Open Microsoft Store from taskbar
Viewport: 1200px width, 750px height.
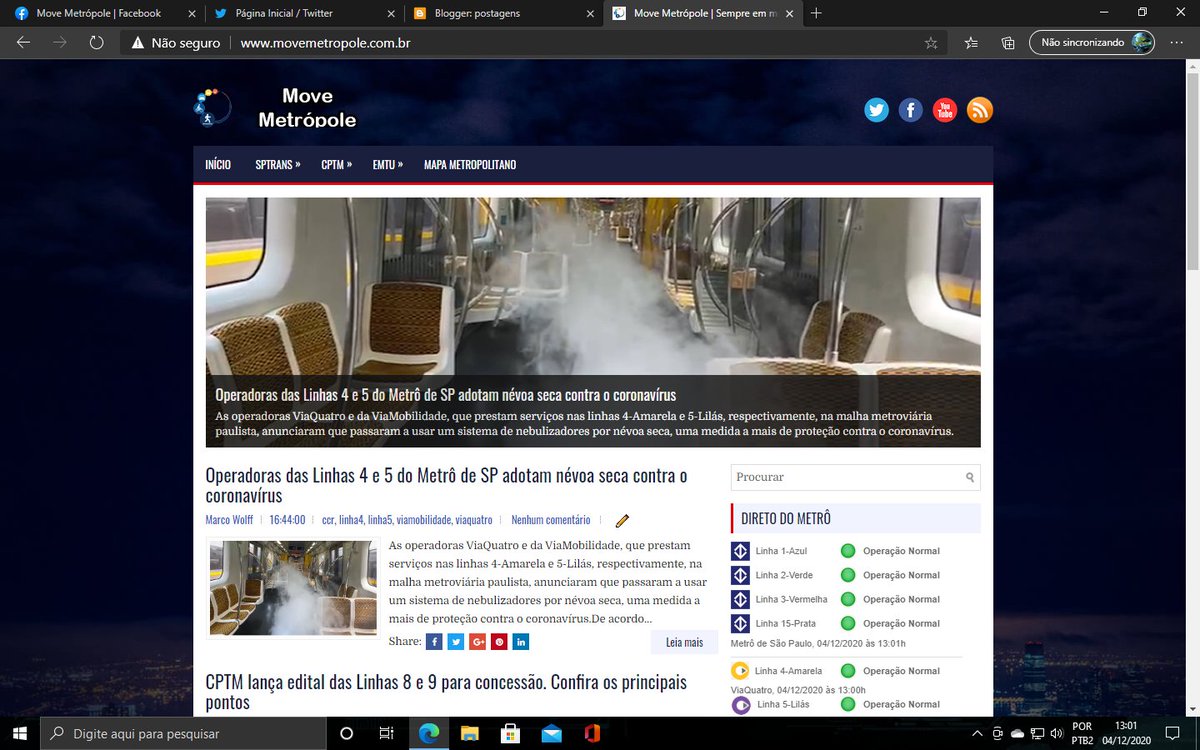(510, 733)
